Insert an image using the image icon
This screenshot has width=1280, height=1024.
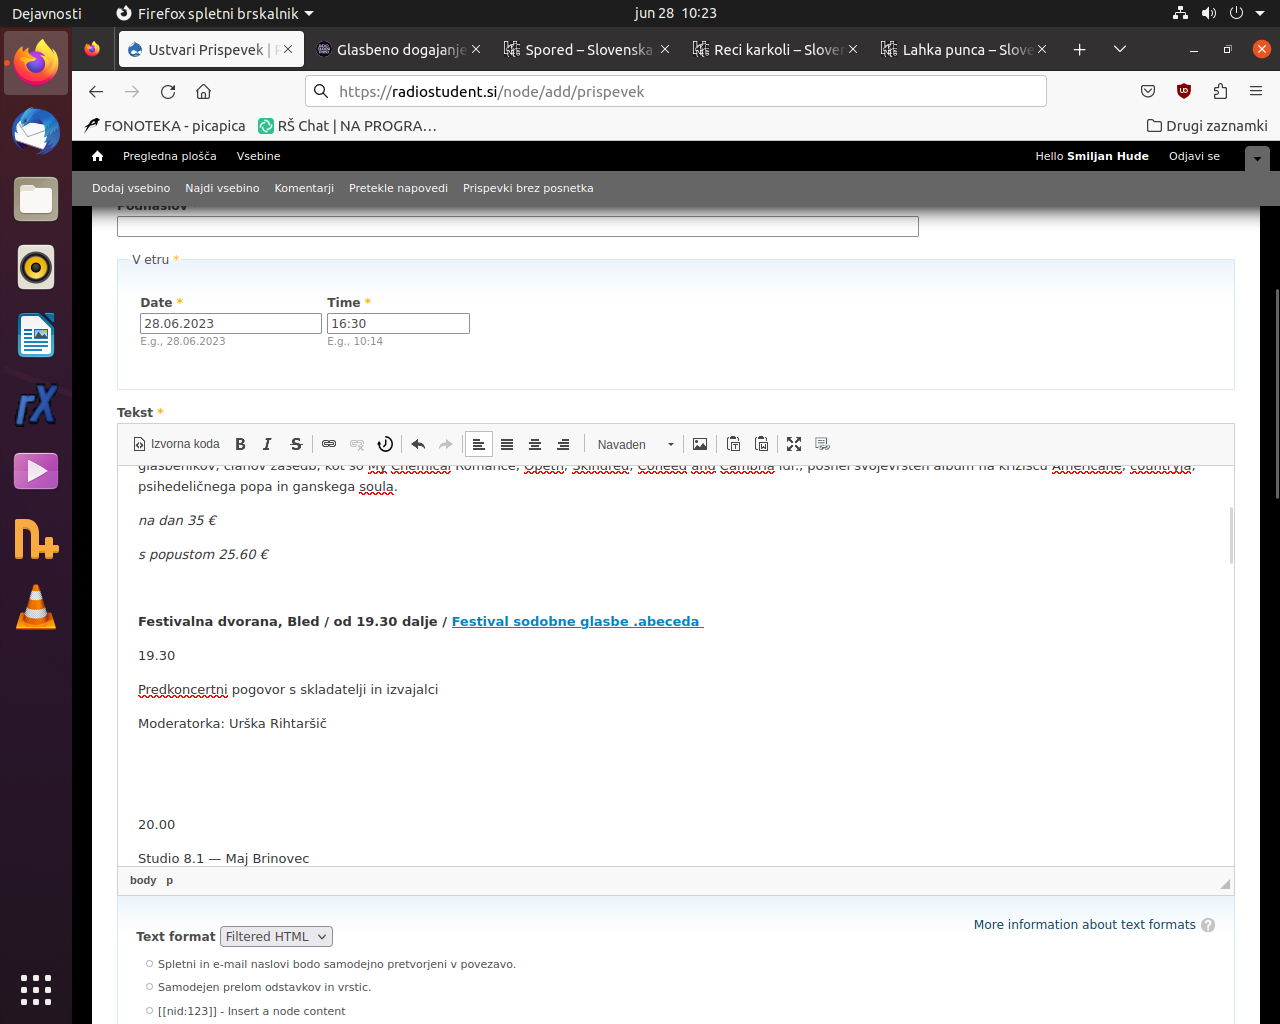(700, 444)
